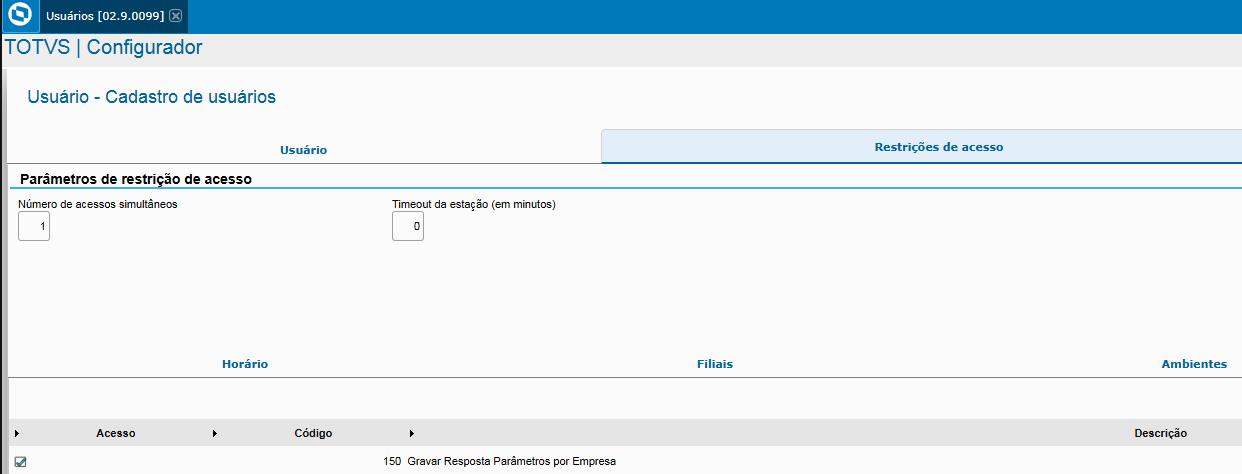
Task: Sort by the Código column header
Action: click(x=313, y=434)
